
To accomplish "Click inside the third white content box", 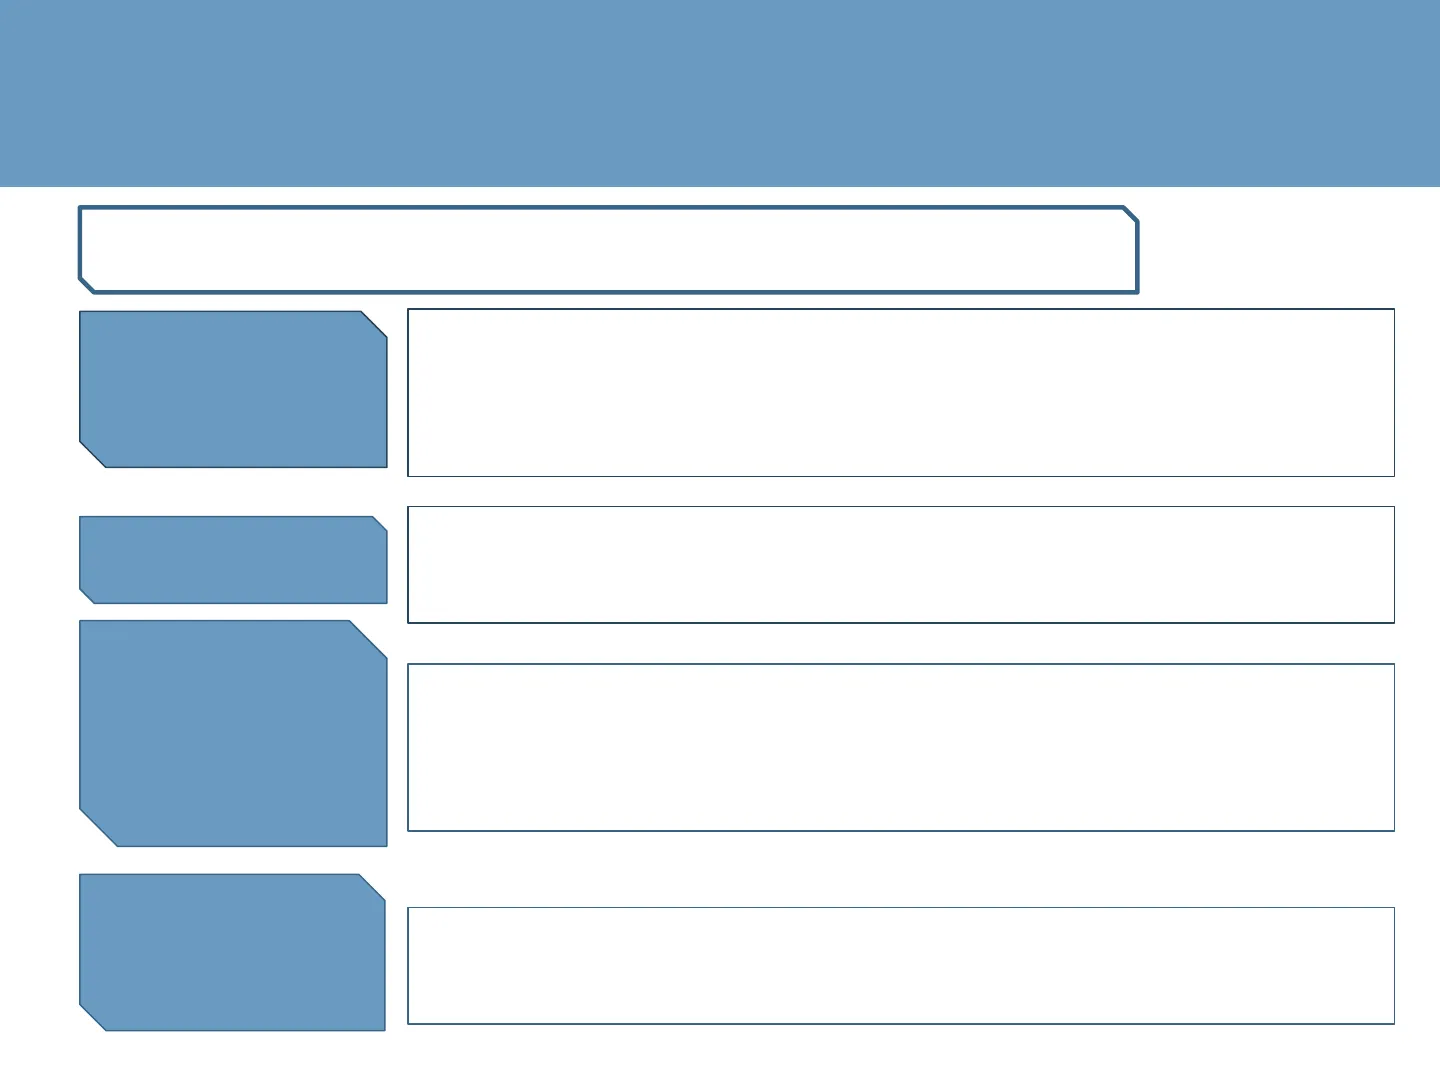I will [x=900, y=747].
